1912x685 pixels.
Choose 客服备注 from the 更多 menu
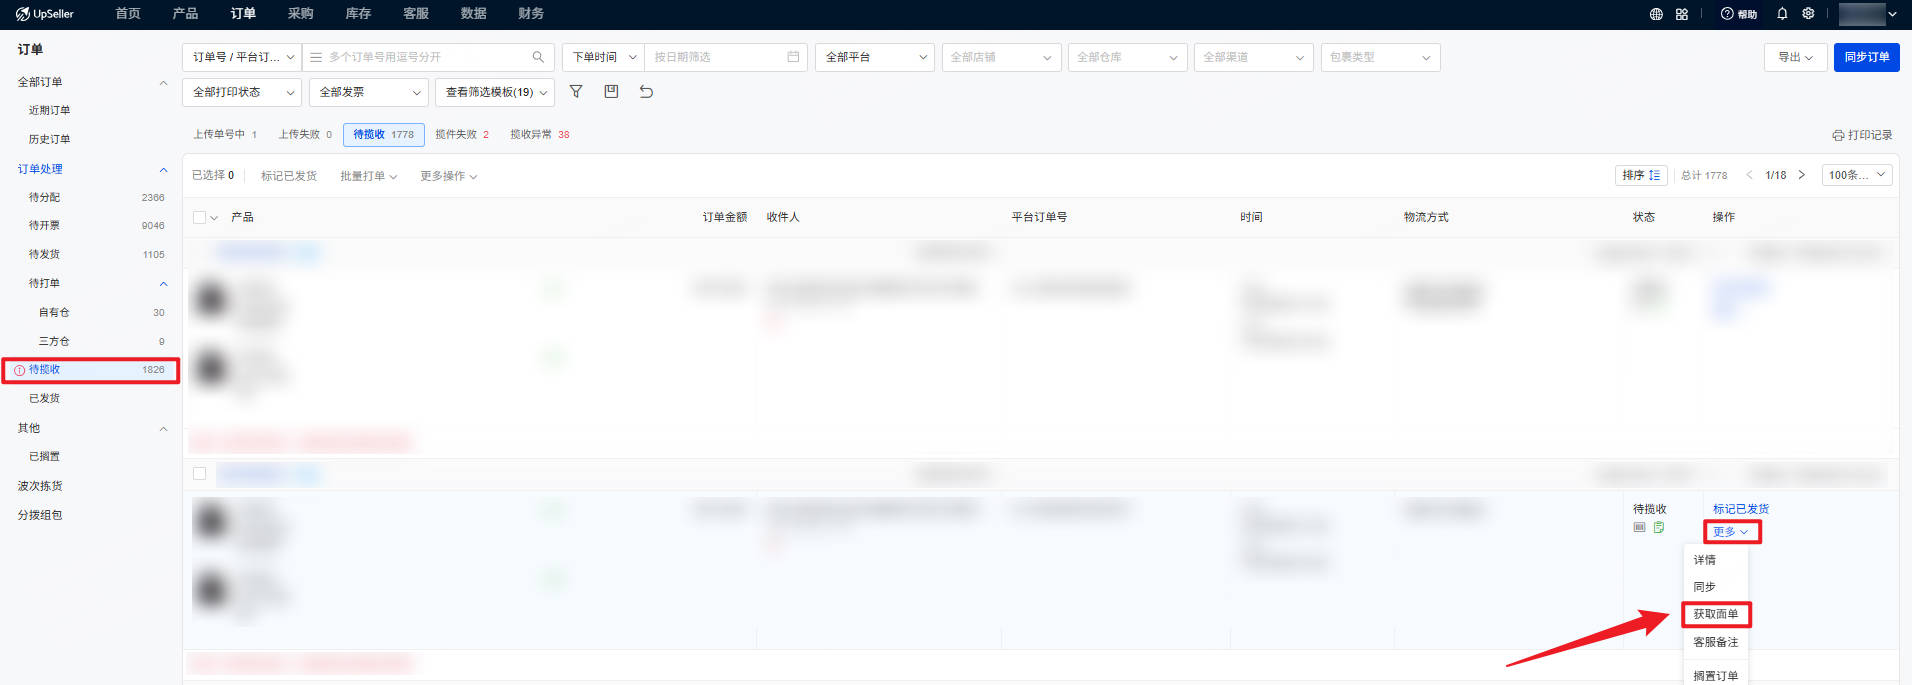coord(1716,642)
